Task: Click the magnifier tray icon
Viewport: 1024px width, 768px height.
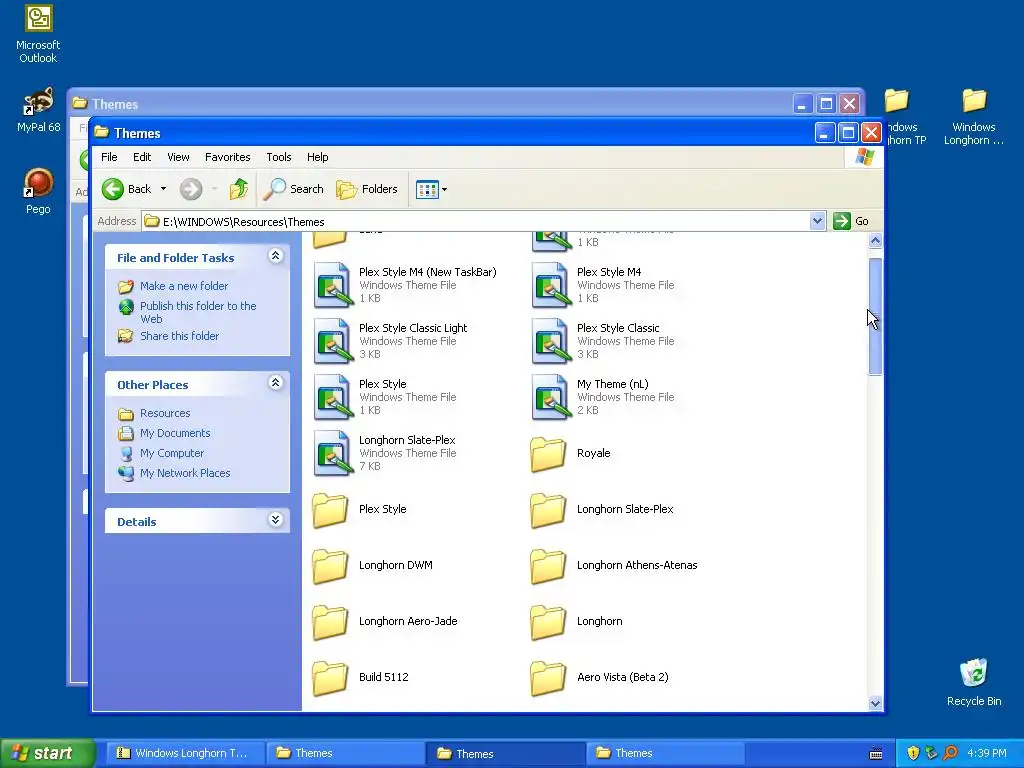Action: coord(950,754)
